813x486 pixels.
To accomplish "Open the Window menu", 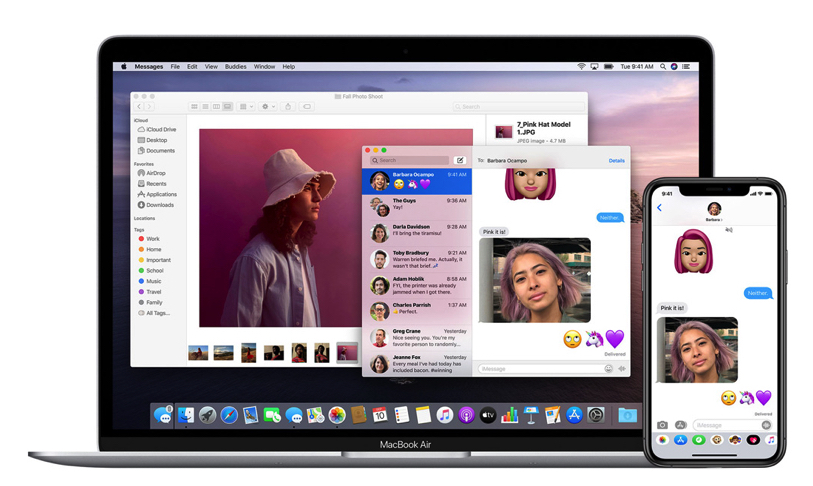I will 264,67.
